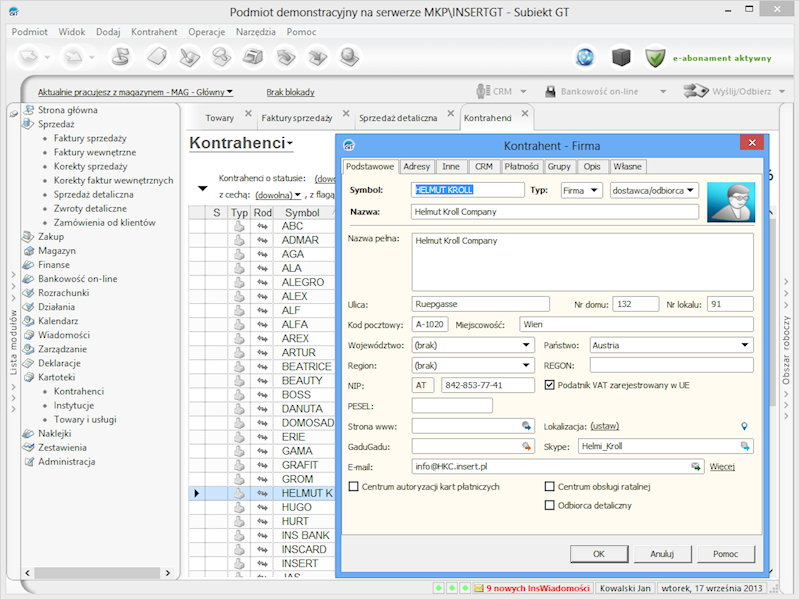Image resolution: width=800 pixels, height=600 pixels.
Task: Collapse the filter panel black triangle
Action: pos(203,188)
